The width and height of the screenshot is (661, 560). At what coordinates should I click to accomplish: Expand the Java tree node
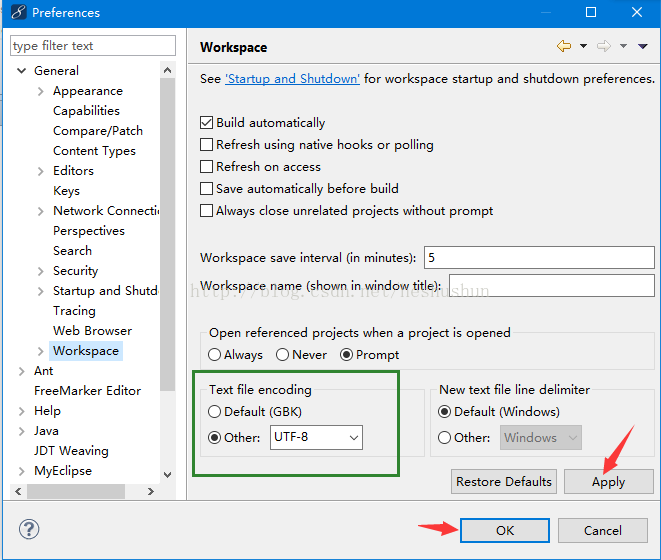point(21,431)
